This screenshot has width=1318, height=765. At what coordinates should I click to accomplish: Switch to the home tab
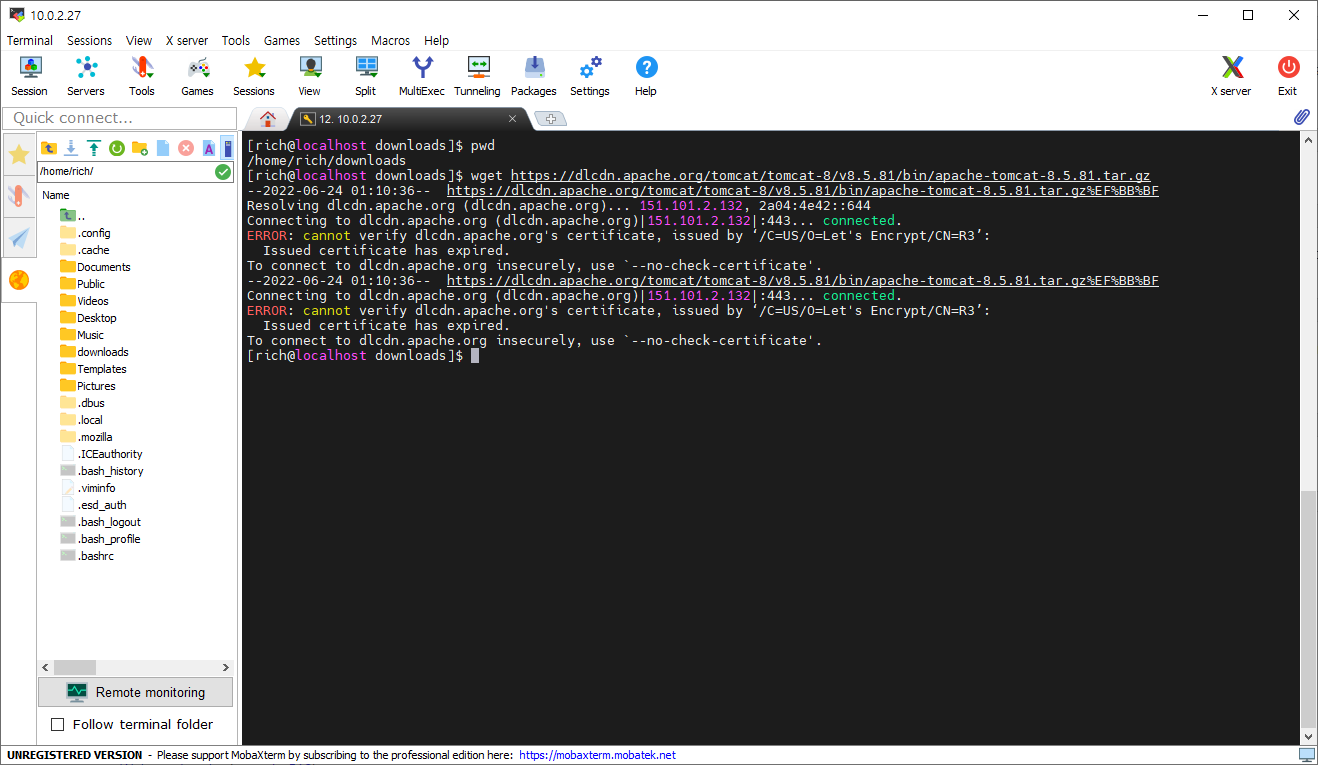(x=268, y=118)
